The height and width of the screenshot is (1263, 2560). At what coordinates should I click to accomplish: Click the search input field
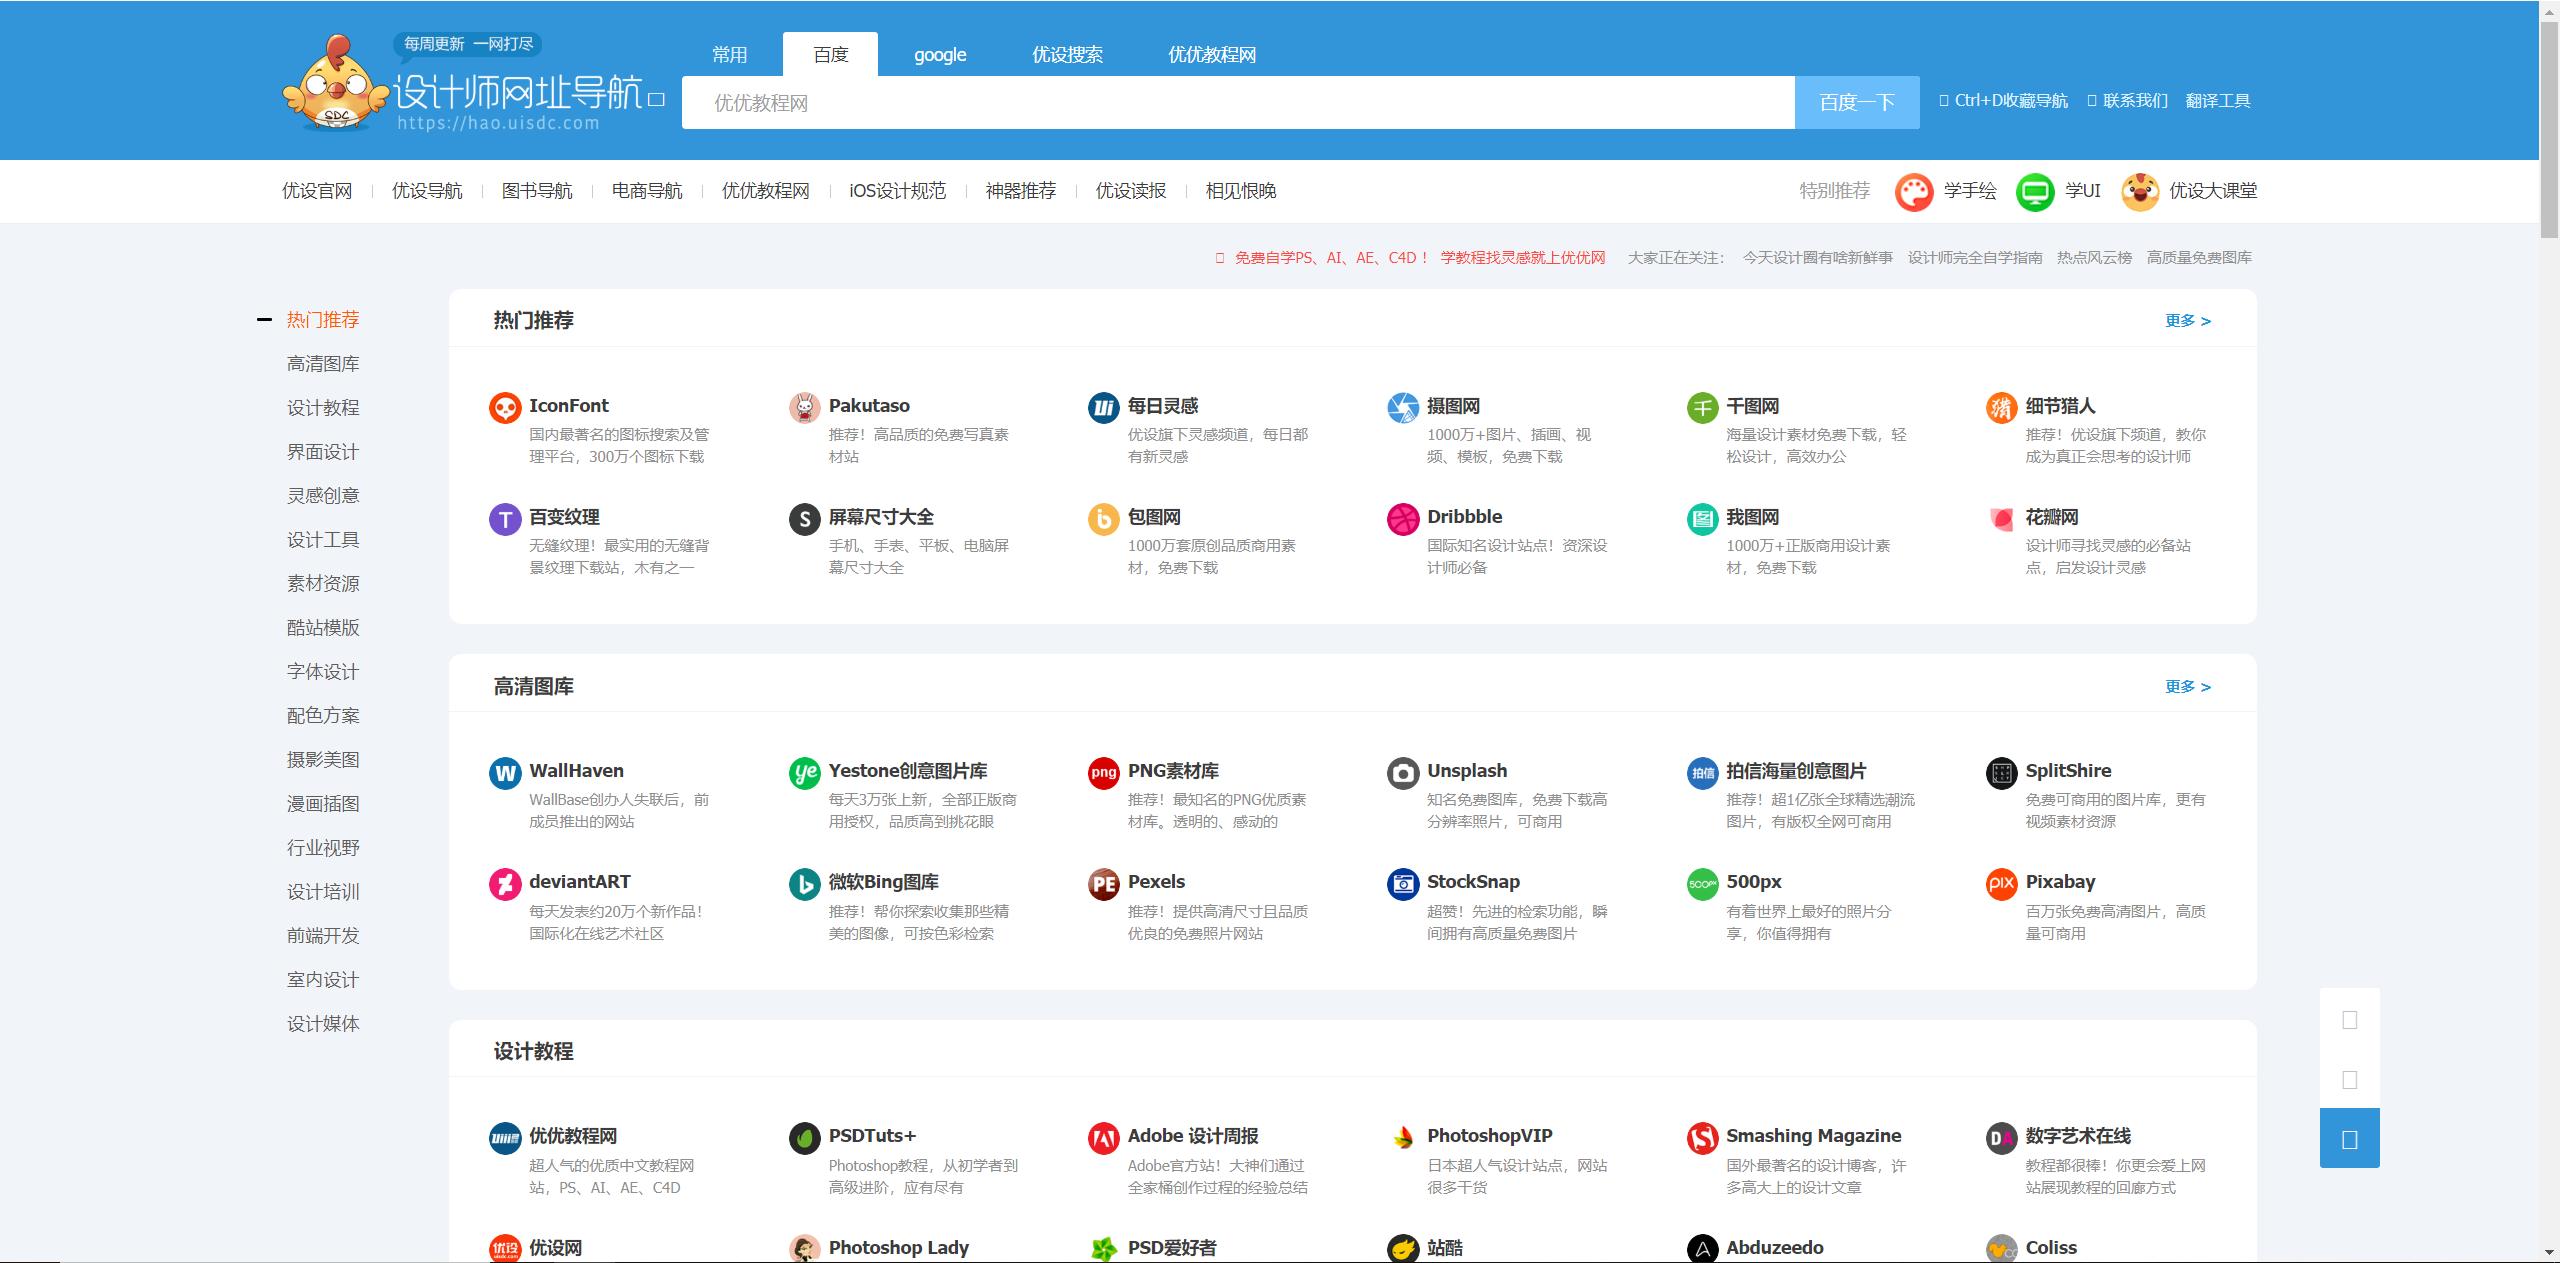point(1238,103)
